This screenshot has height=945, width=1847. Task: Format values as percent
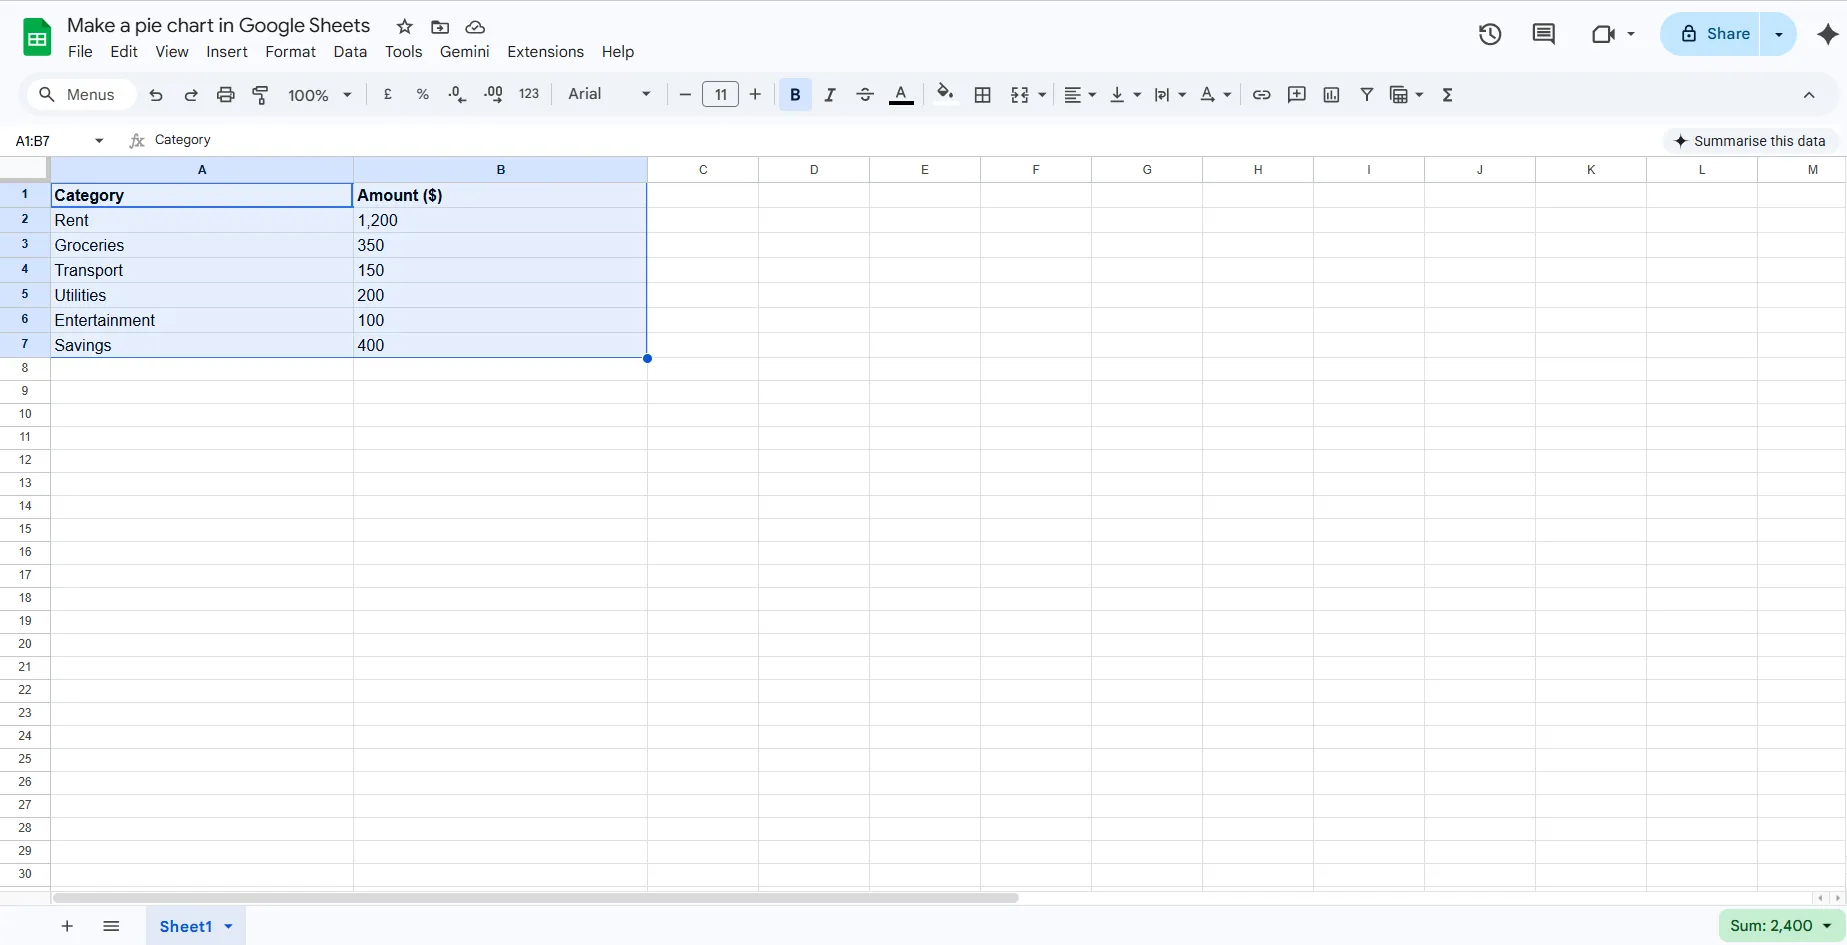coord(423,94)
